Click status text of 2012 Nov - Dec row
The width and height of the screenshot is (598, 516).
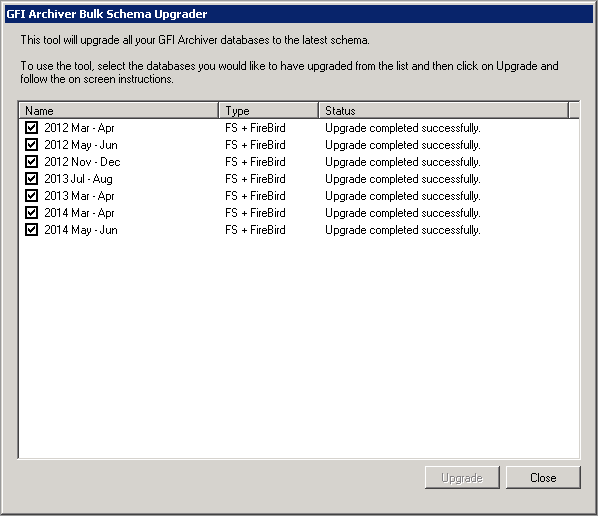point(403,162)
